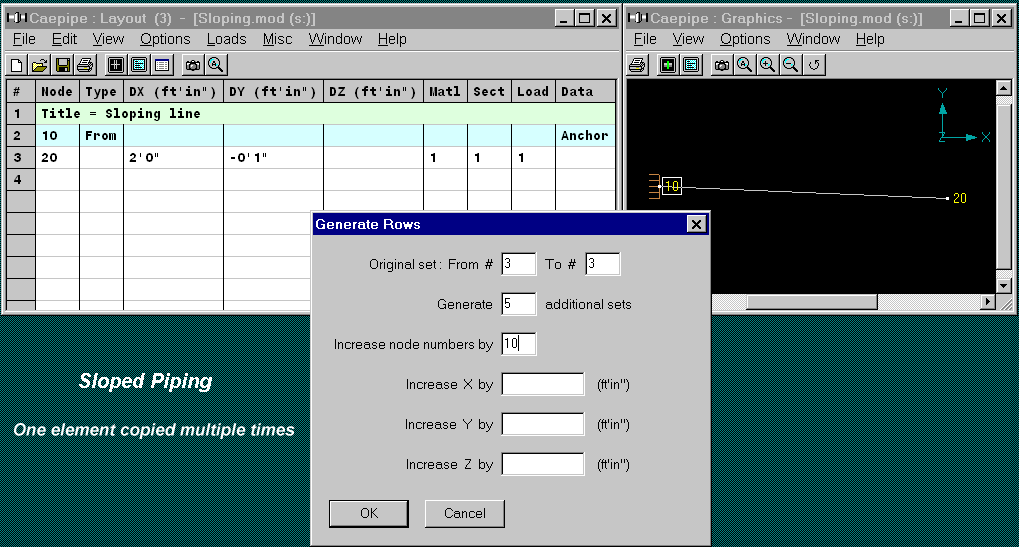Viewport: 1019px width, 547px height.
Task: Click the camera viewpoint icon in Layout toolbar
Action: tap(192, 65)
